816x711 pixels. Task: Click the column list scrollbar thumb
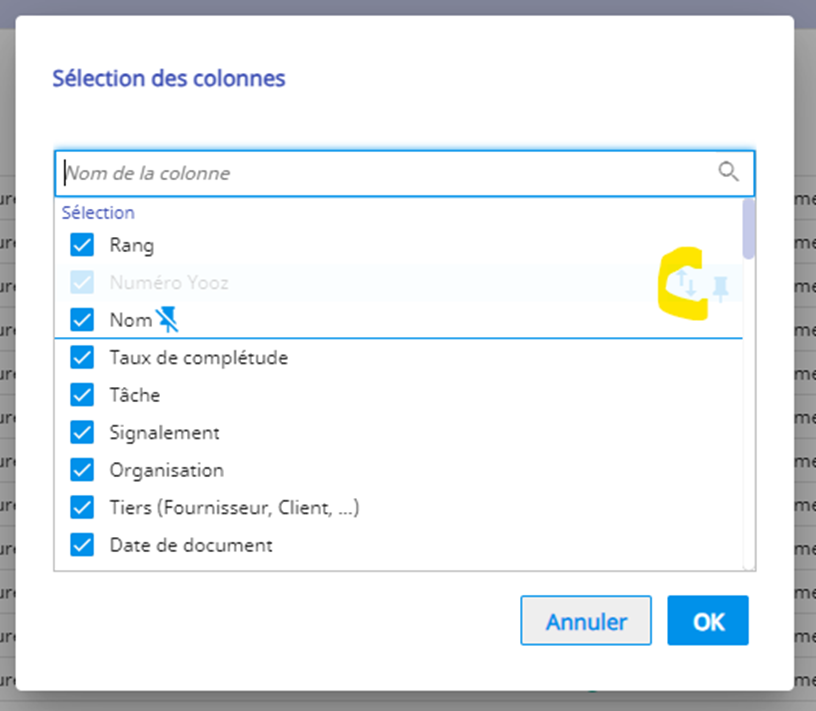[749, 228]
